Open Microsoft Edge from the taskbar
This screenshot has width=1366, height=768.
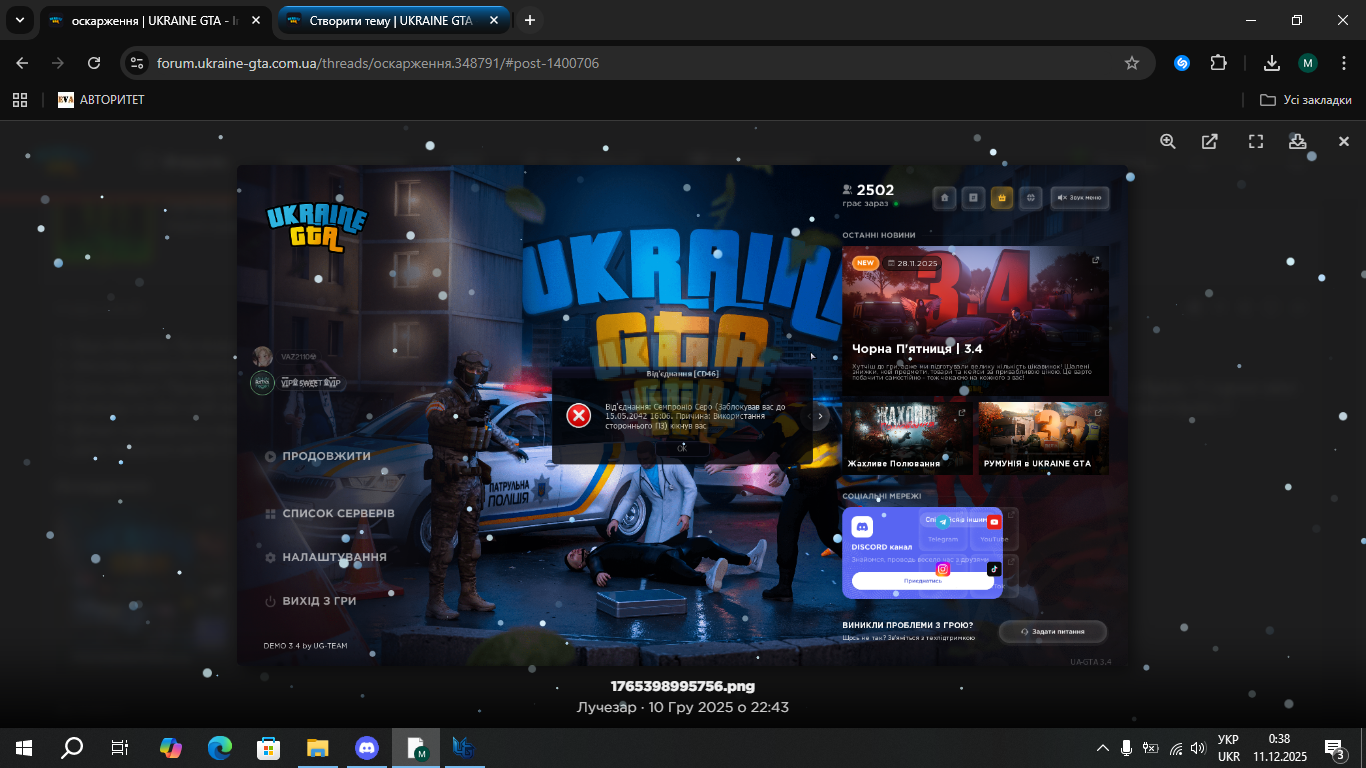point(220,748)
